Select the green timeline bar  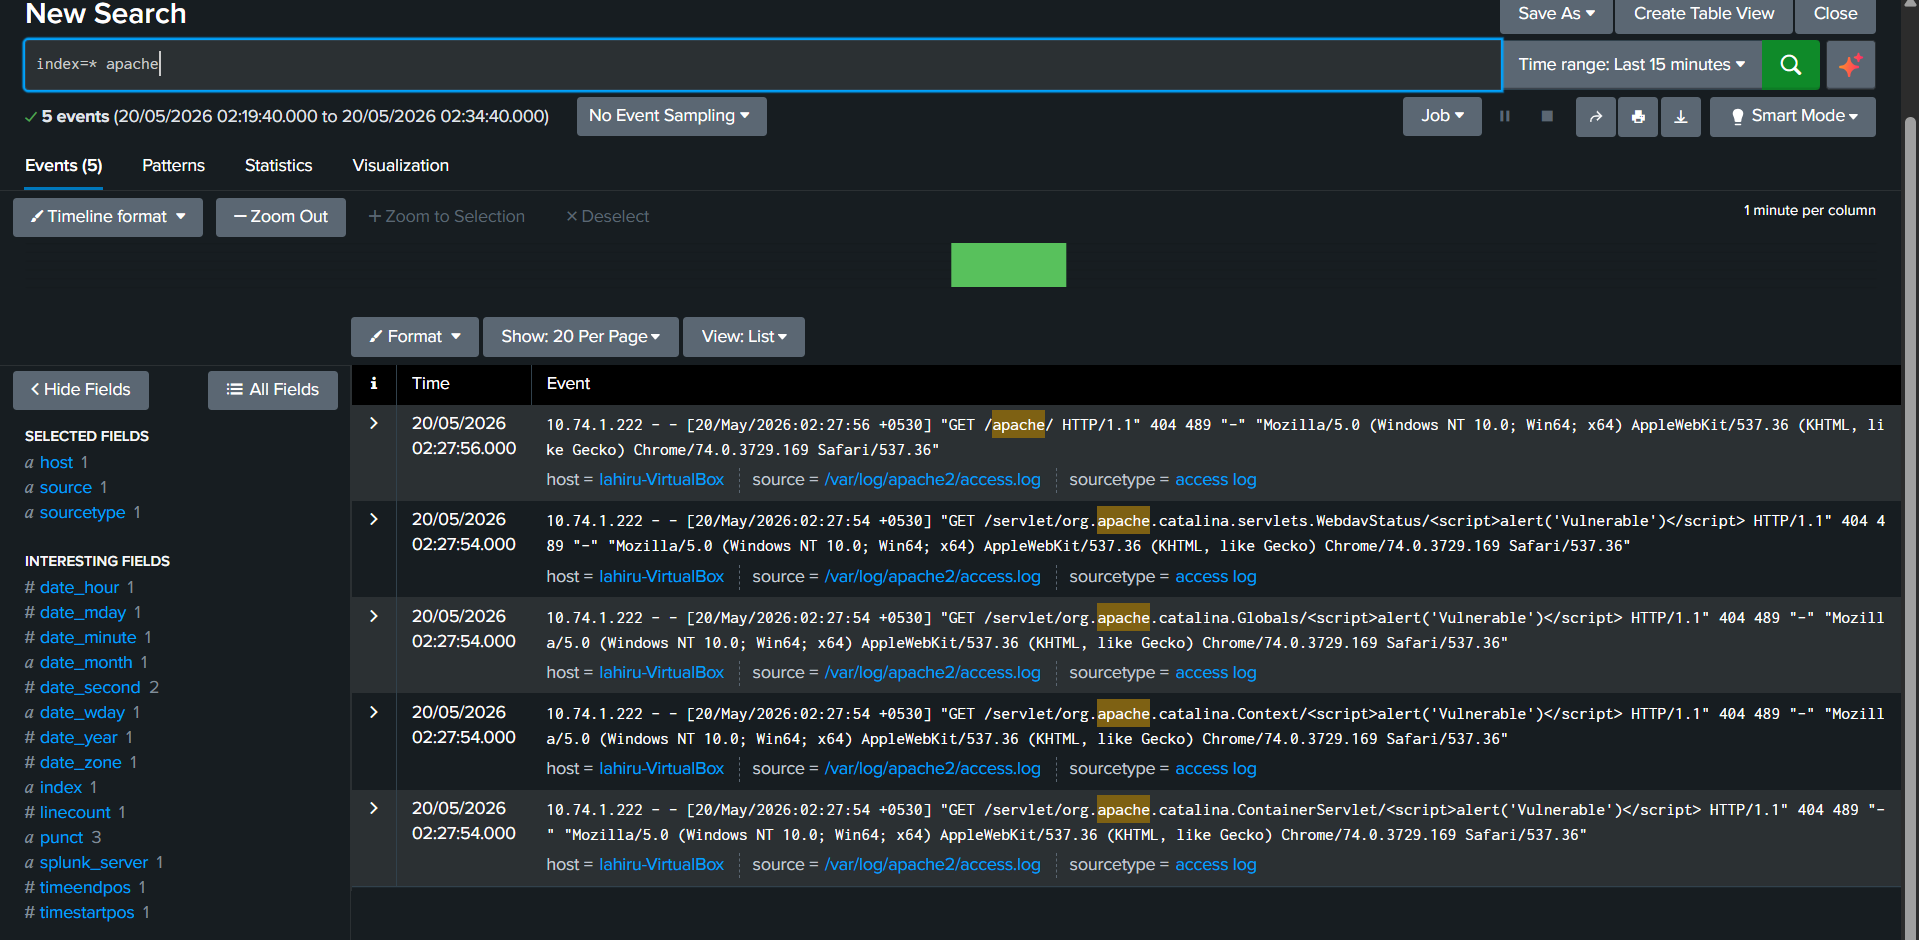tap(1008, 265)
